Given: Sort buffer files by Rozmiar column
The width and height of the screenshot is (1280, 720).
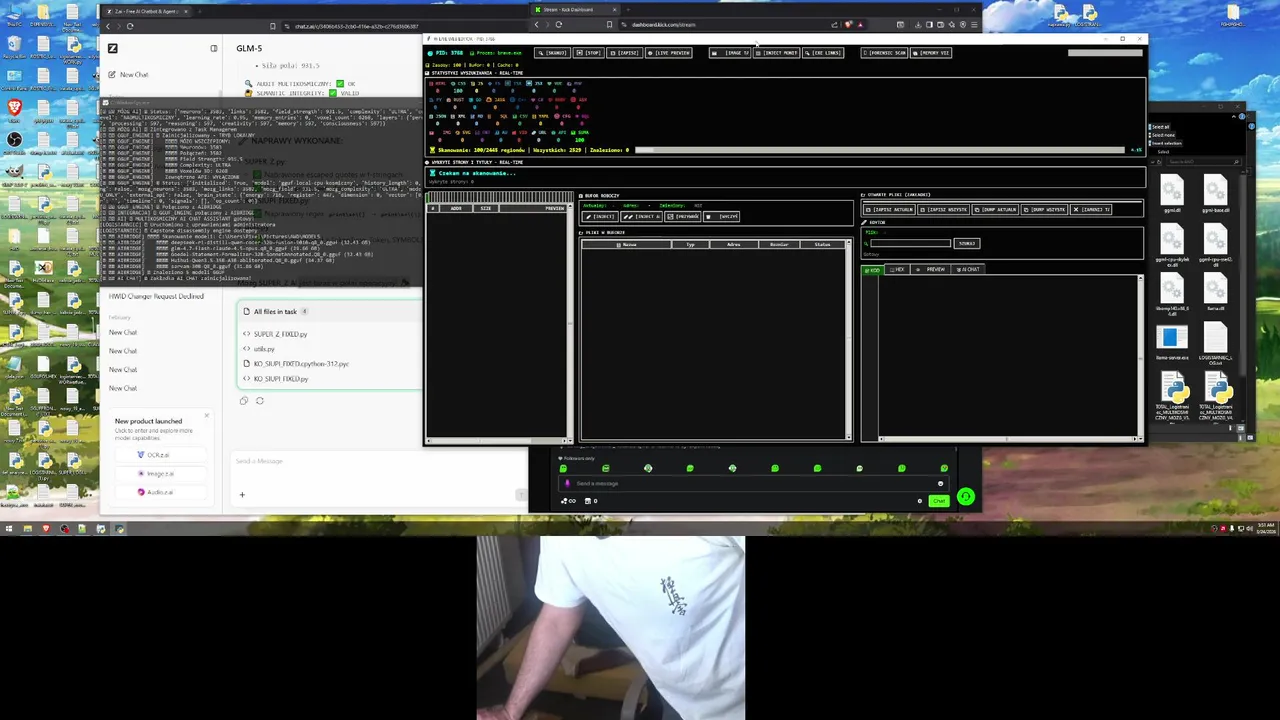Looking at the screenshot, I should [x=779, y=245].
